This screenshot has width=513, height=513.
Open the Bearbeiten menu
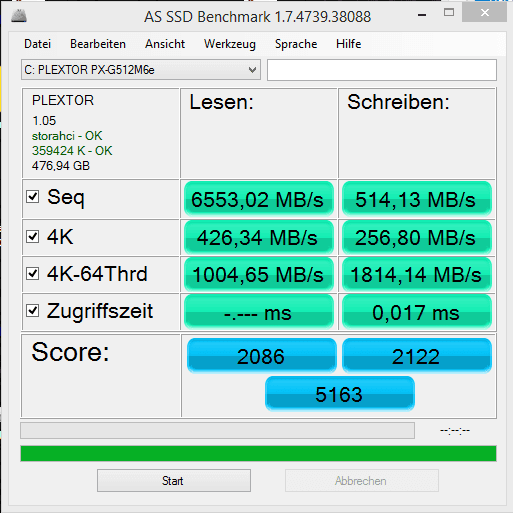(x=98, y=44)
